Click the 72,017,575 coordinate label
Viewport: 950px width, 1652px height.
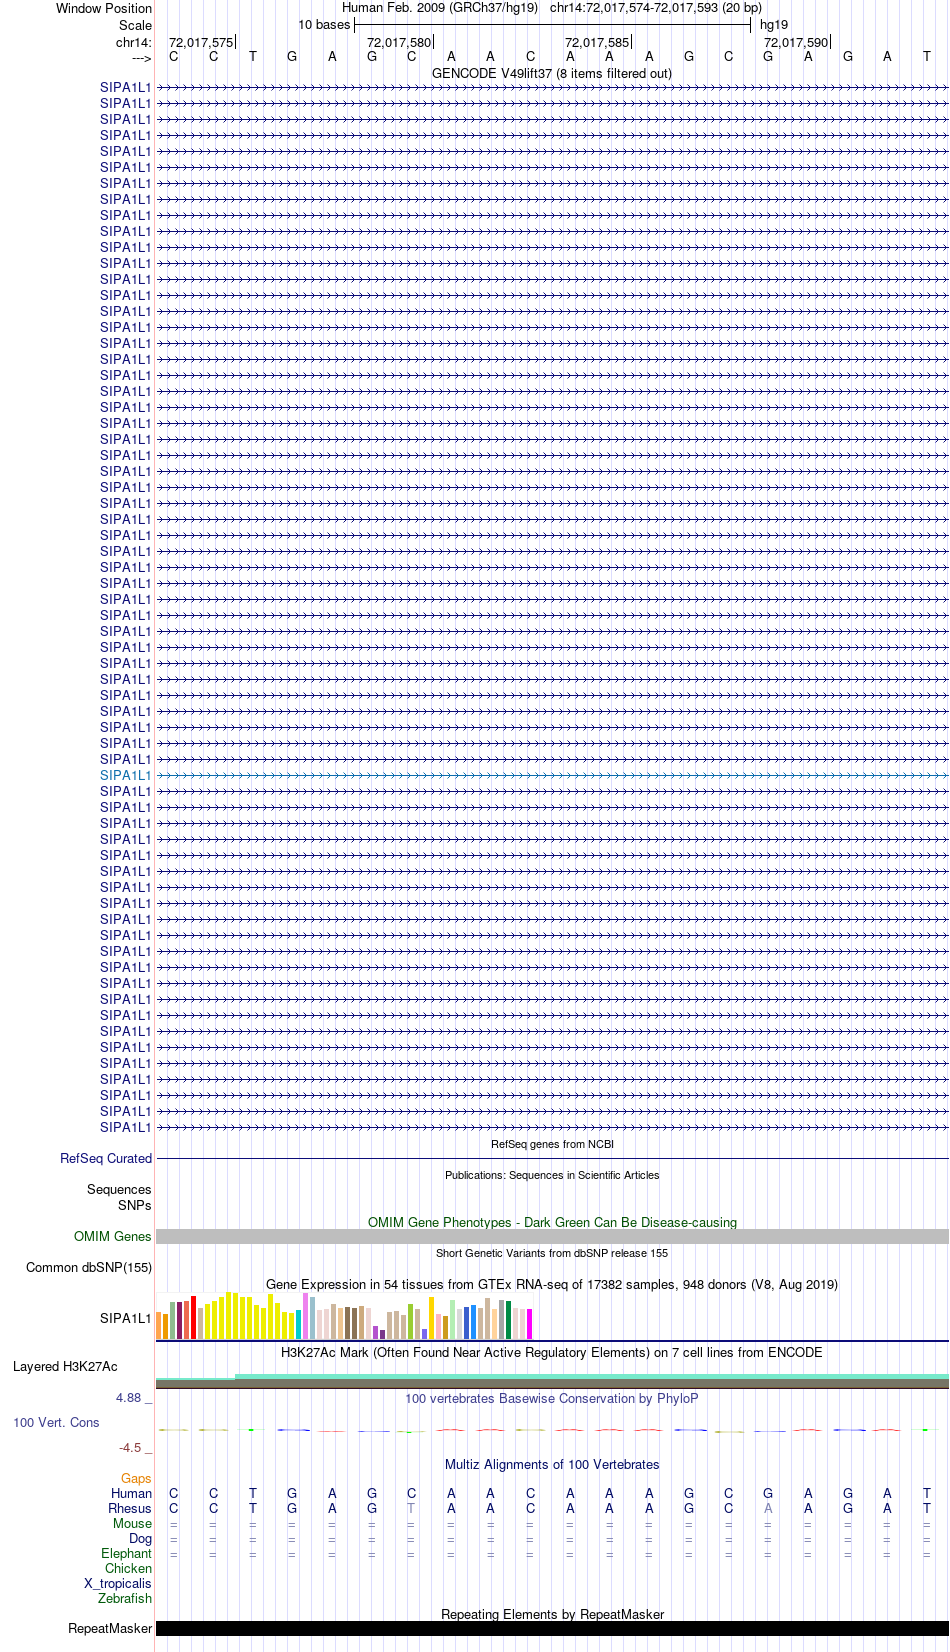click(201, 42)
